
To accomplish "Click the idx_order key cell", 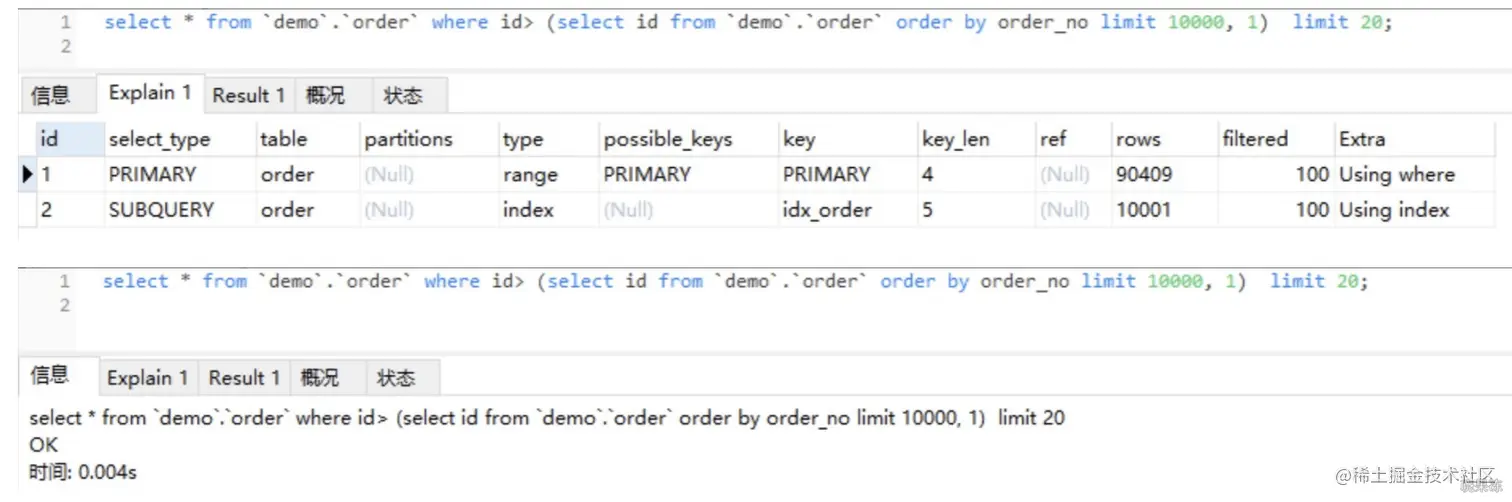I will (x=848, y=210).
